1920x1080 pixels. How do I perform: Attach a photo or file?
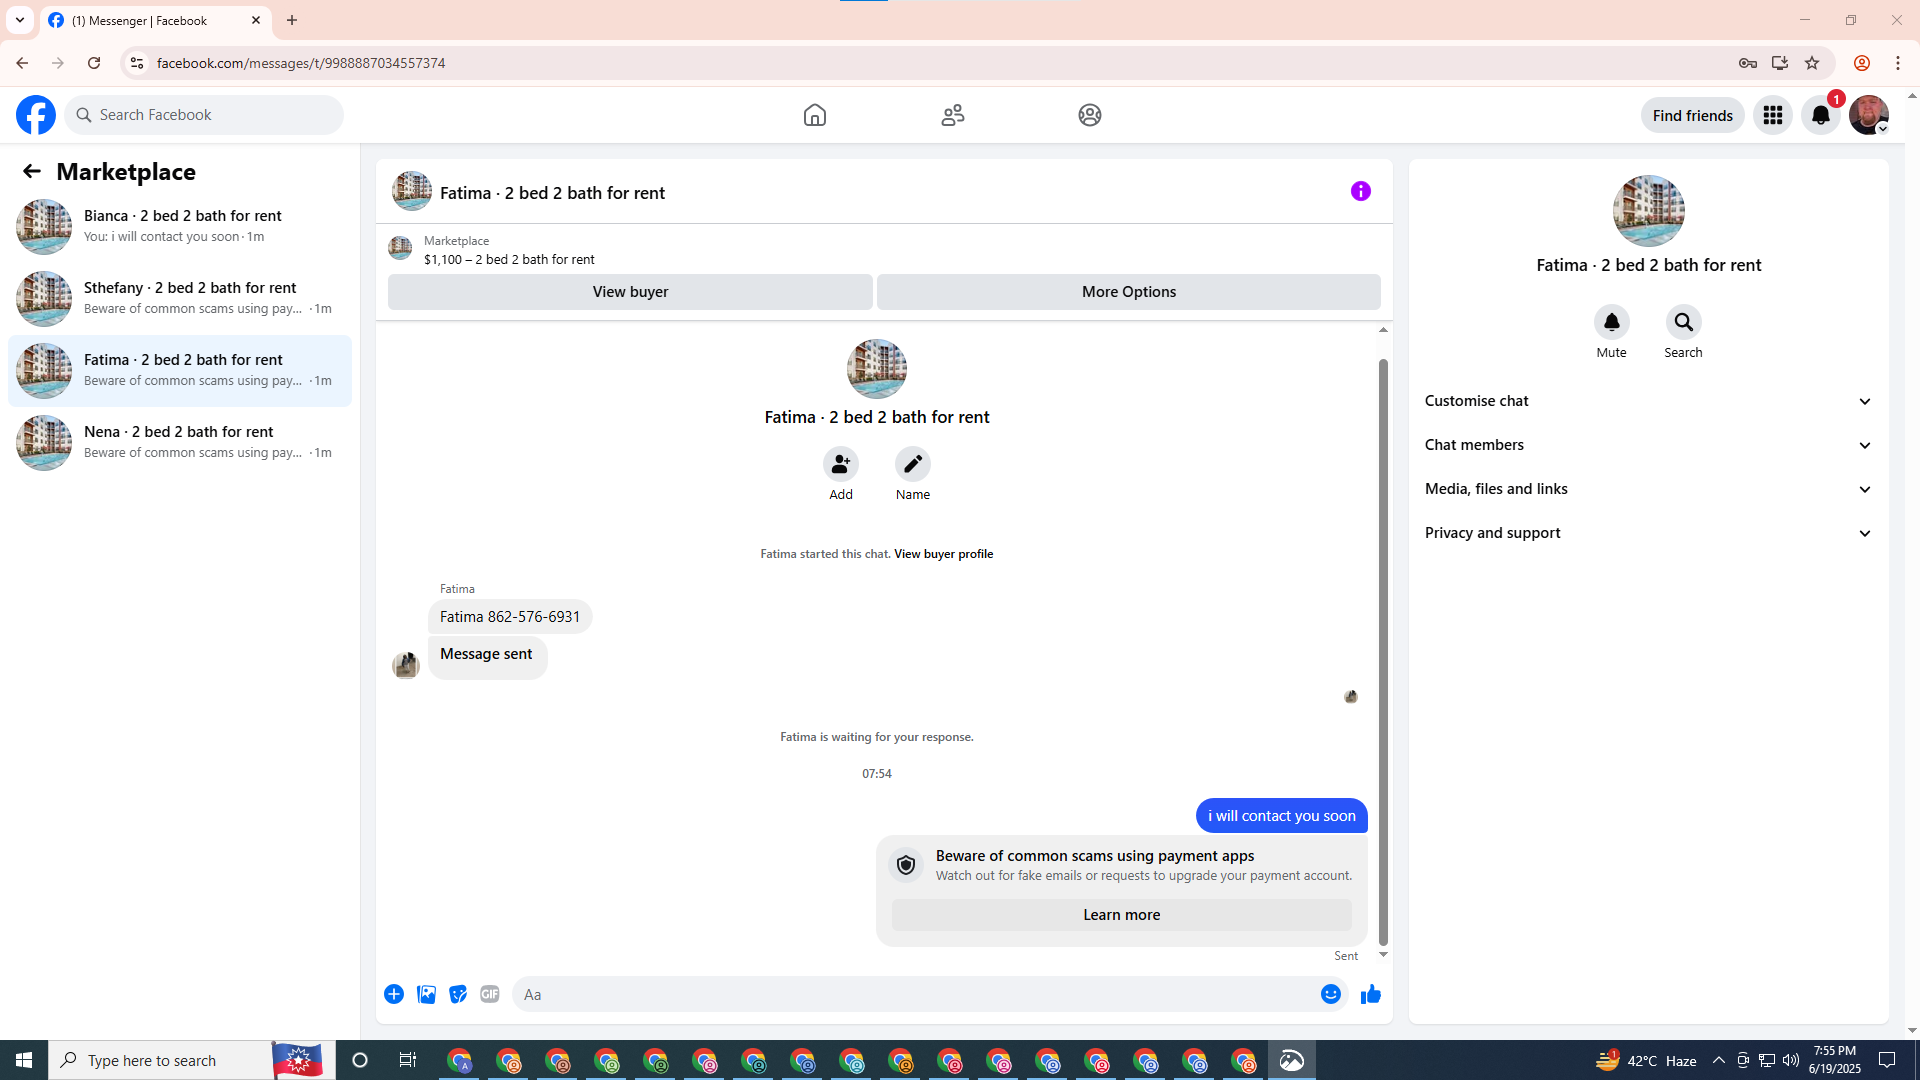point(426,994)
